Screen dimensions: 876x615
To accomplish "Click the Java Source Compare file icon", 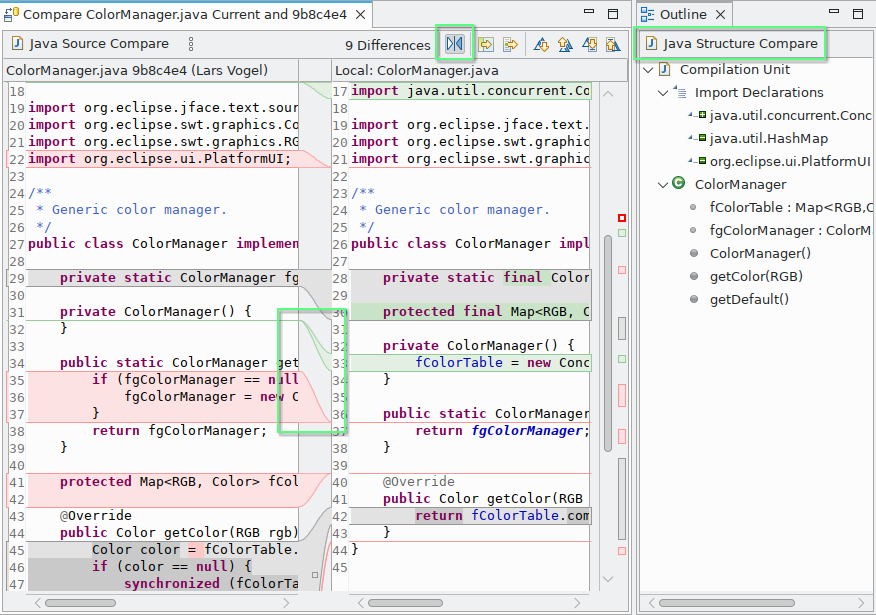I will (x=17, y=43).
